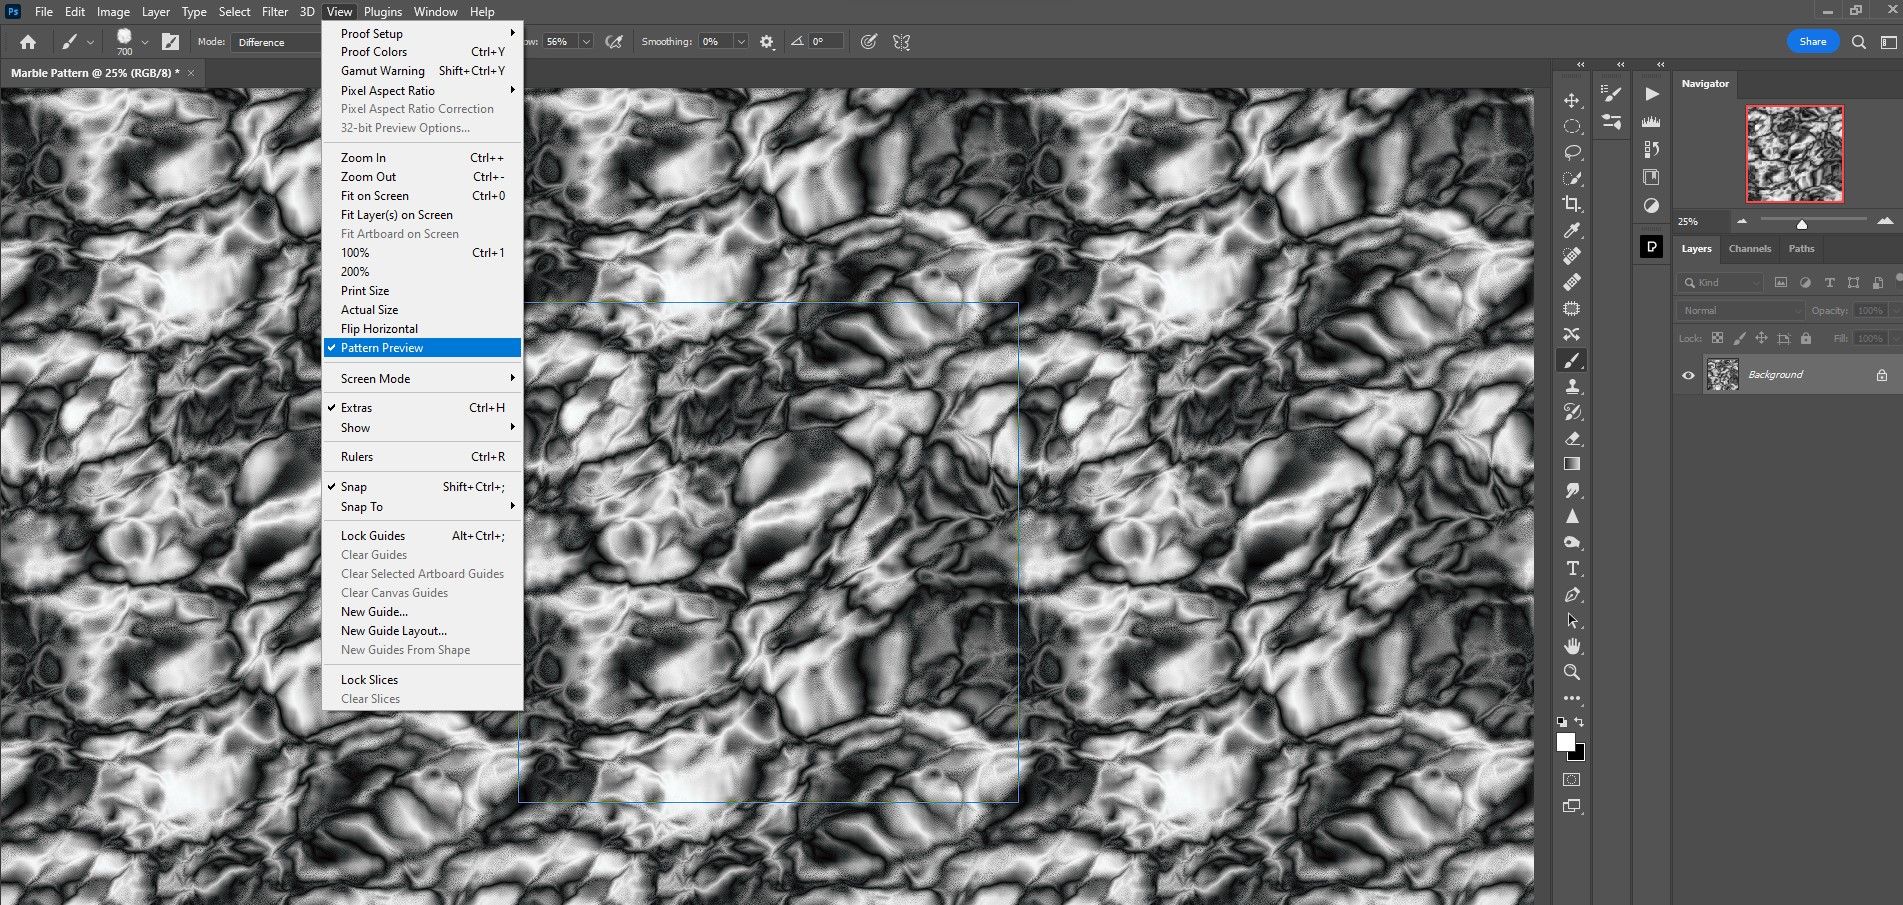Click the Share button

(1812, 41)
